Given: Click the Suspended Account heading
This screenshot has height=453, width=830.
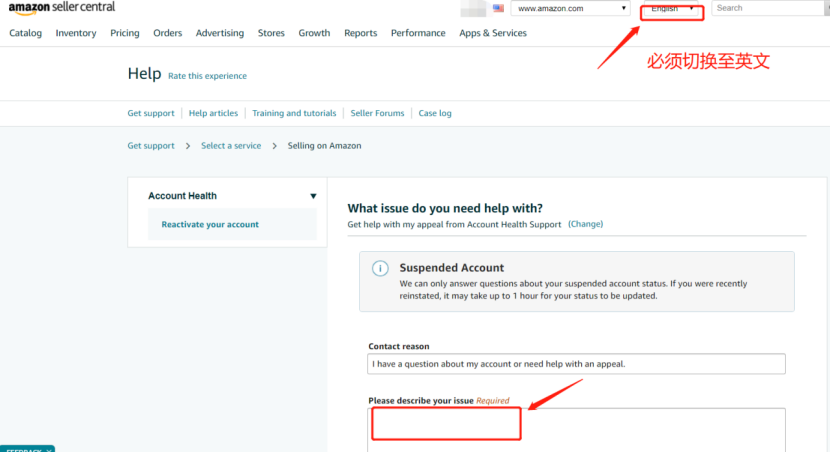Looking at the screenshot, I should [x=452, y=268].
